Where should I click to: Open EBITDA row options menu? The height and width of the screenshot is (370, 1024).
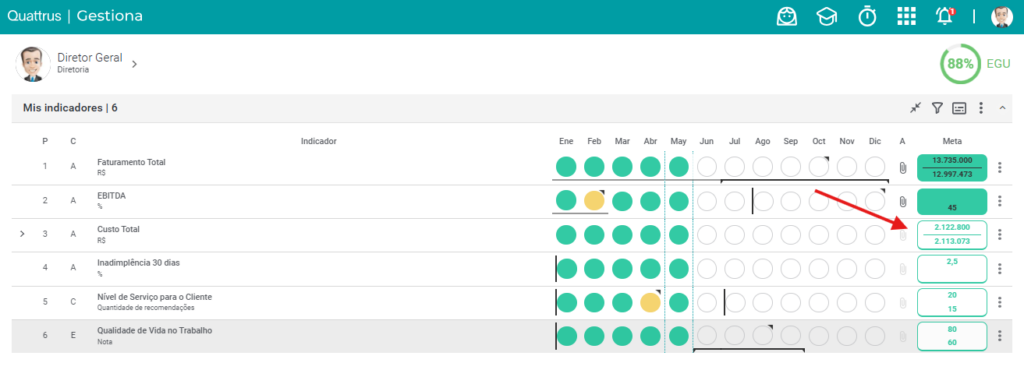click(1000, 201)
